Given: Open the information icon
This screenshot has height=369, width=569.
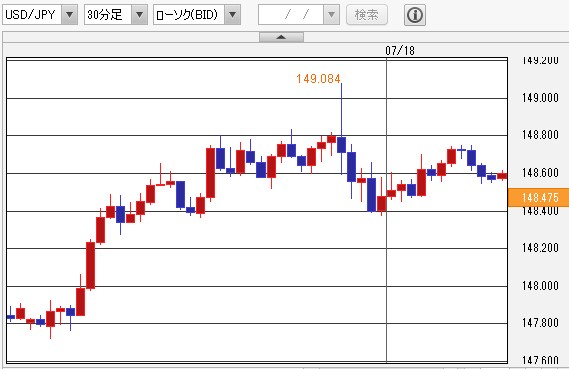Looking at the screenshot, I should (x=415, y=15).
